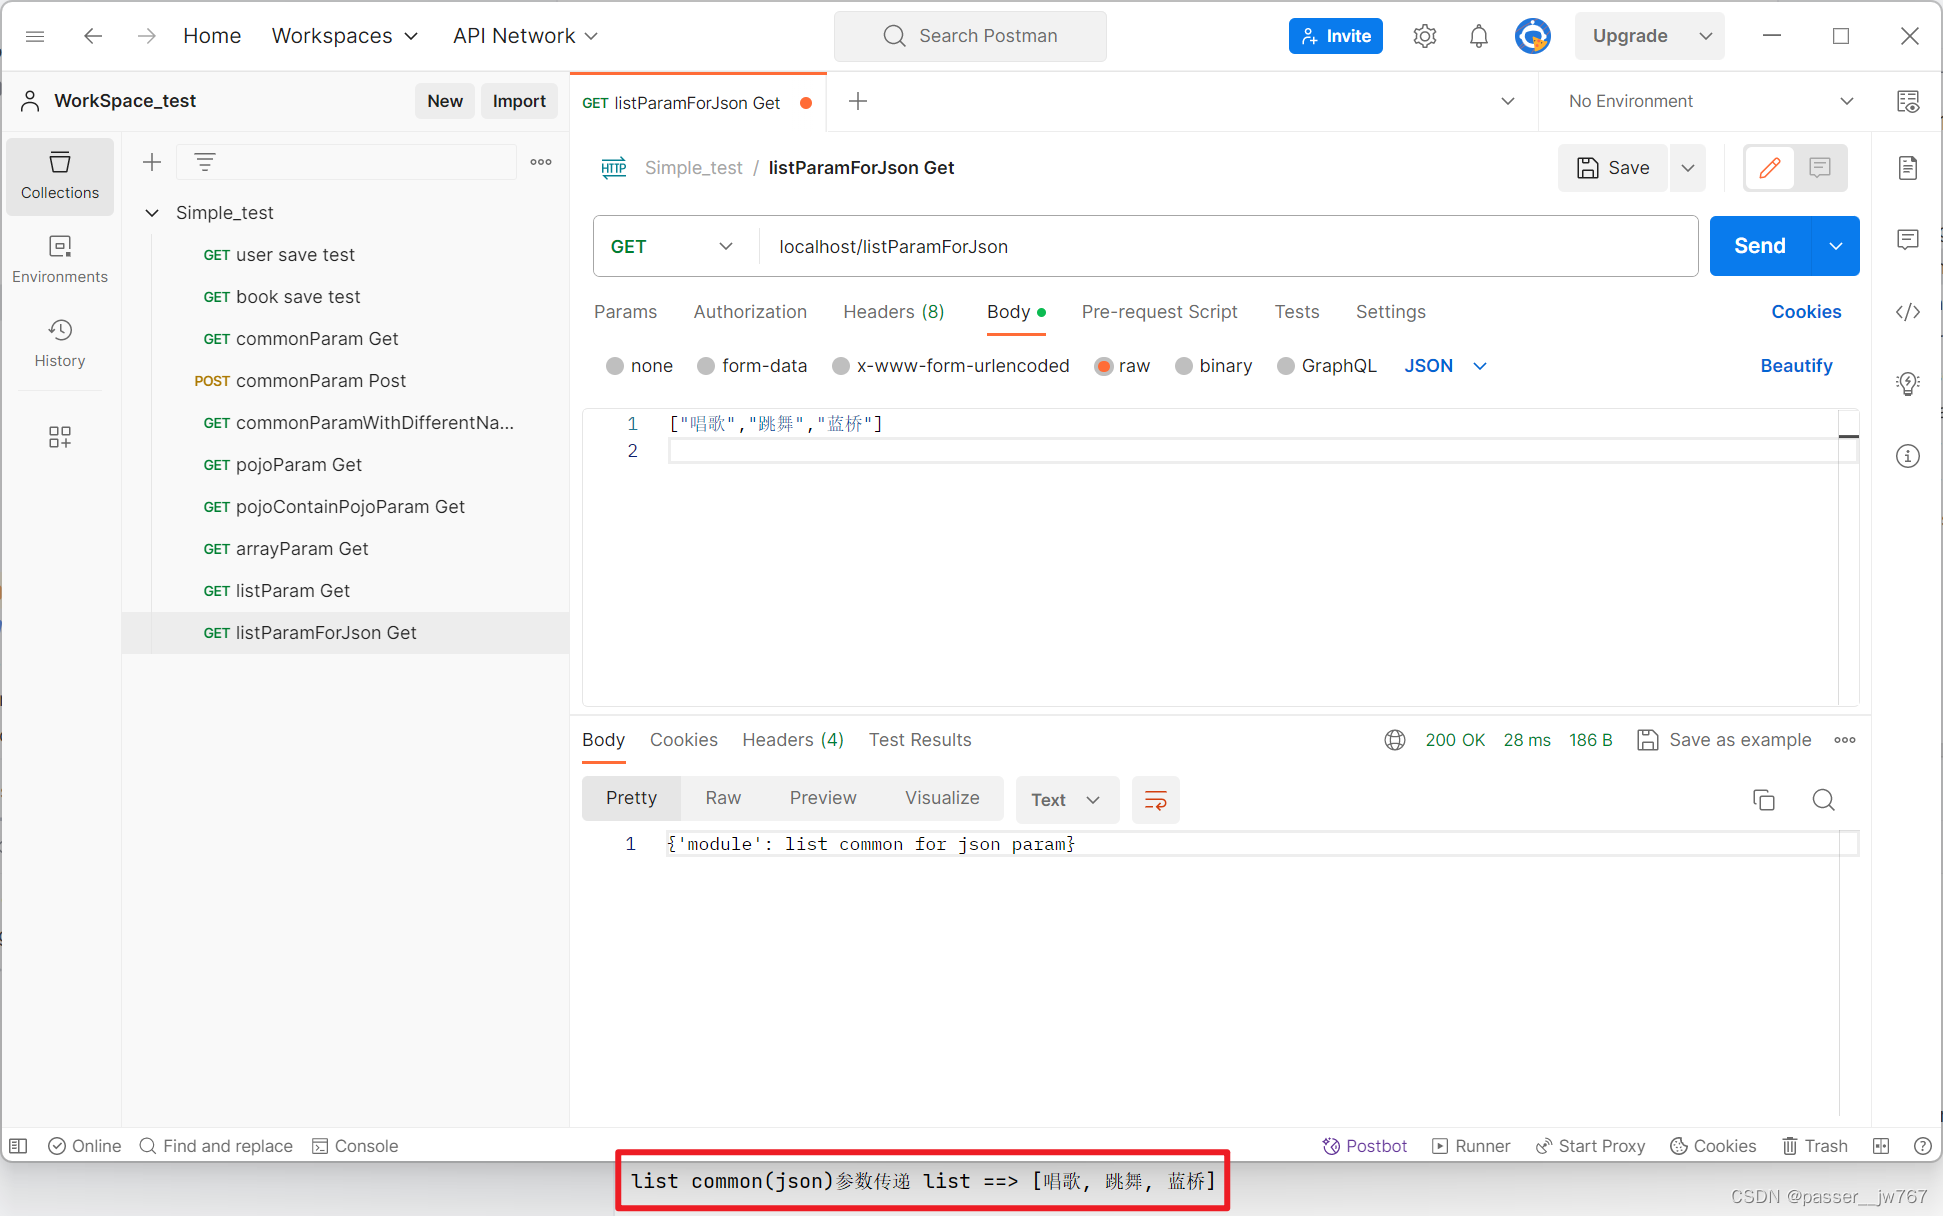Toggle line wrap in response
Screen dimensions: 1943x1216
pyautogui.click(x=1156, y=800)
